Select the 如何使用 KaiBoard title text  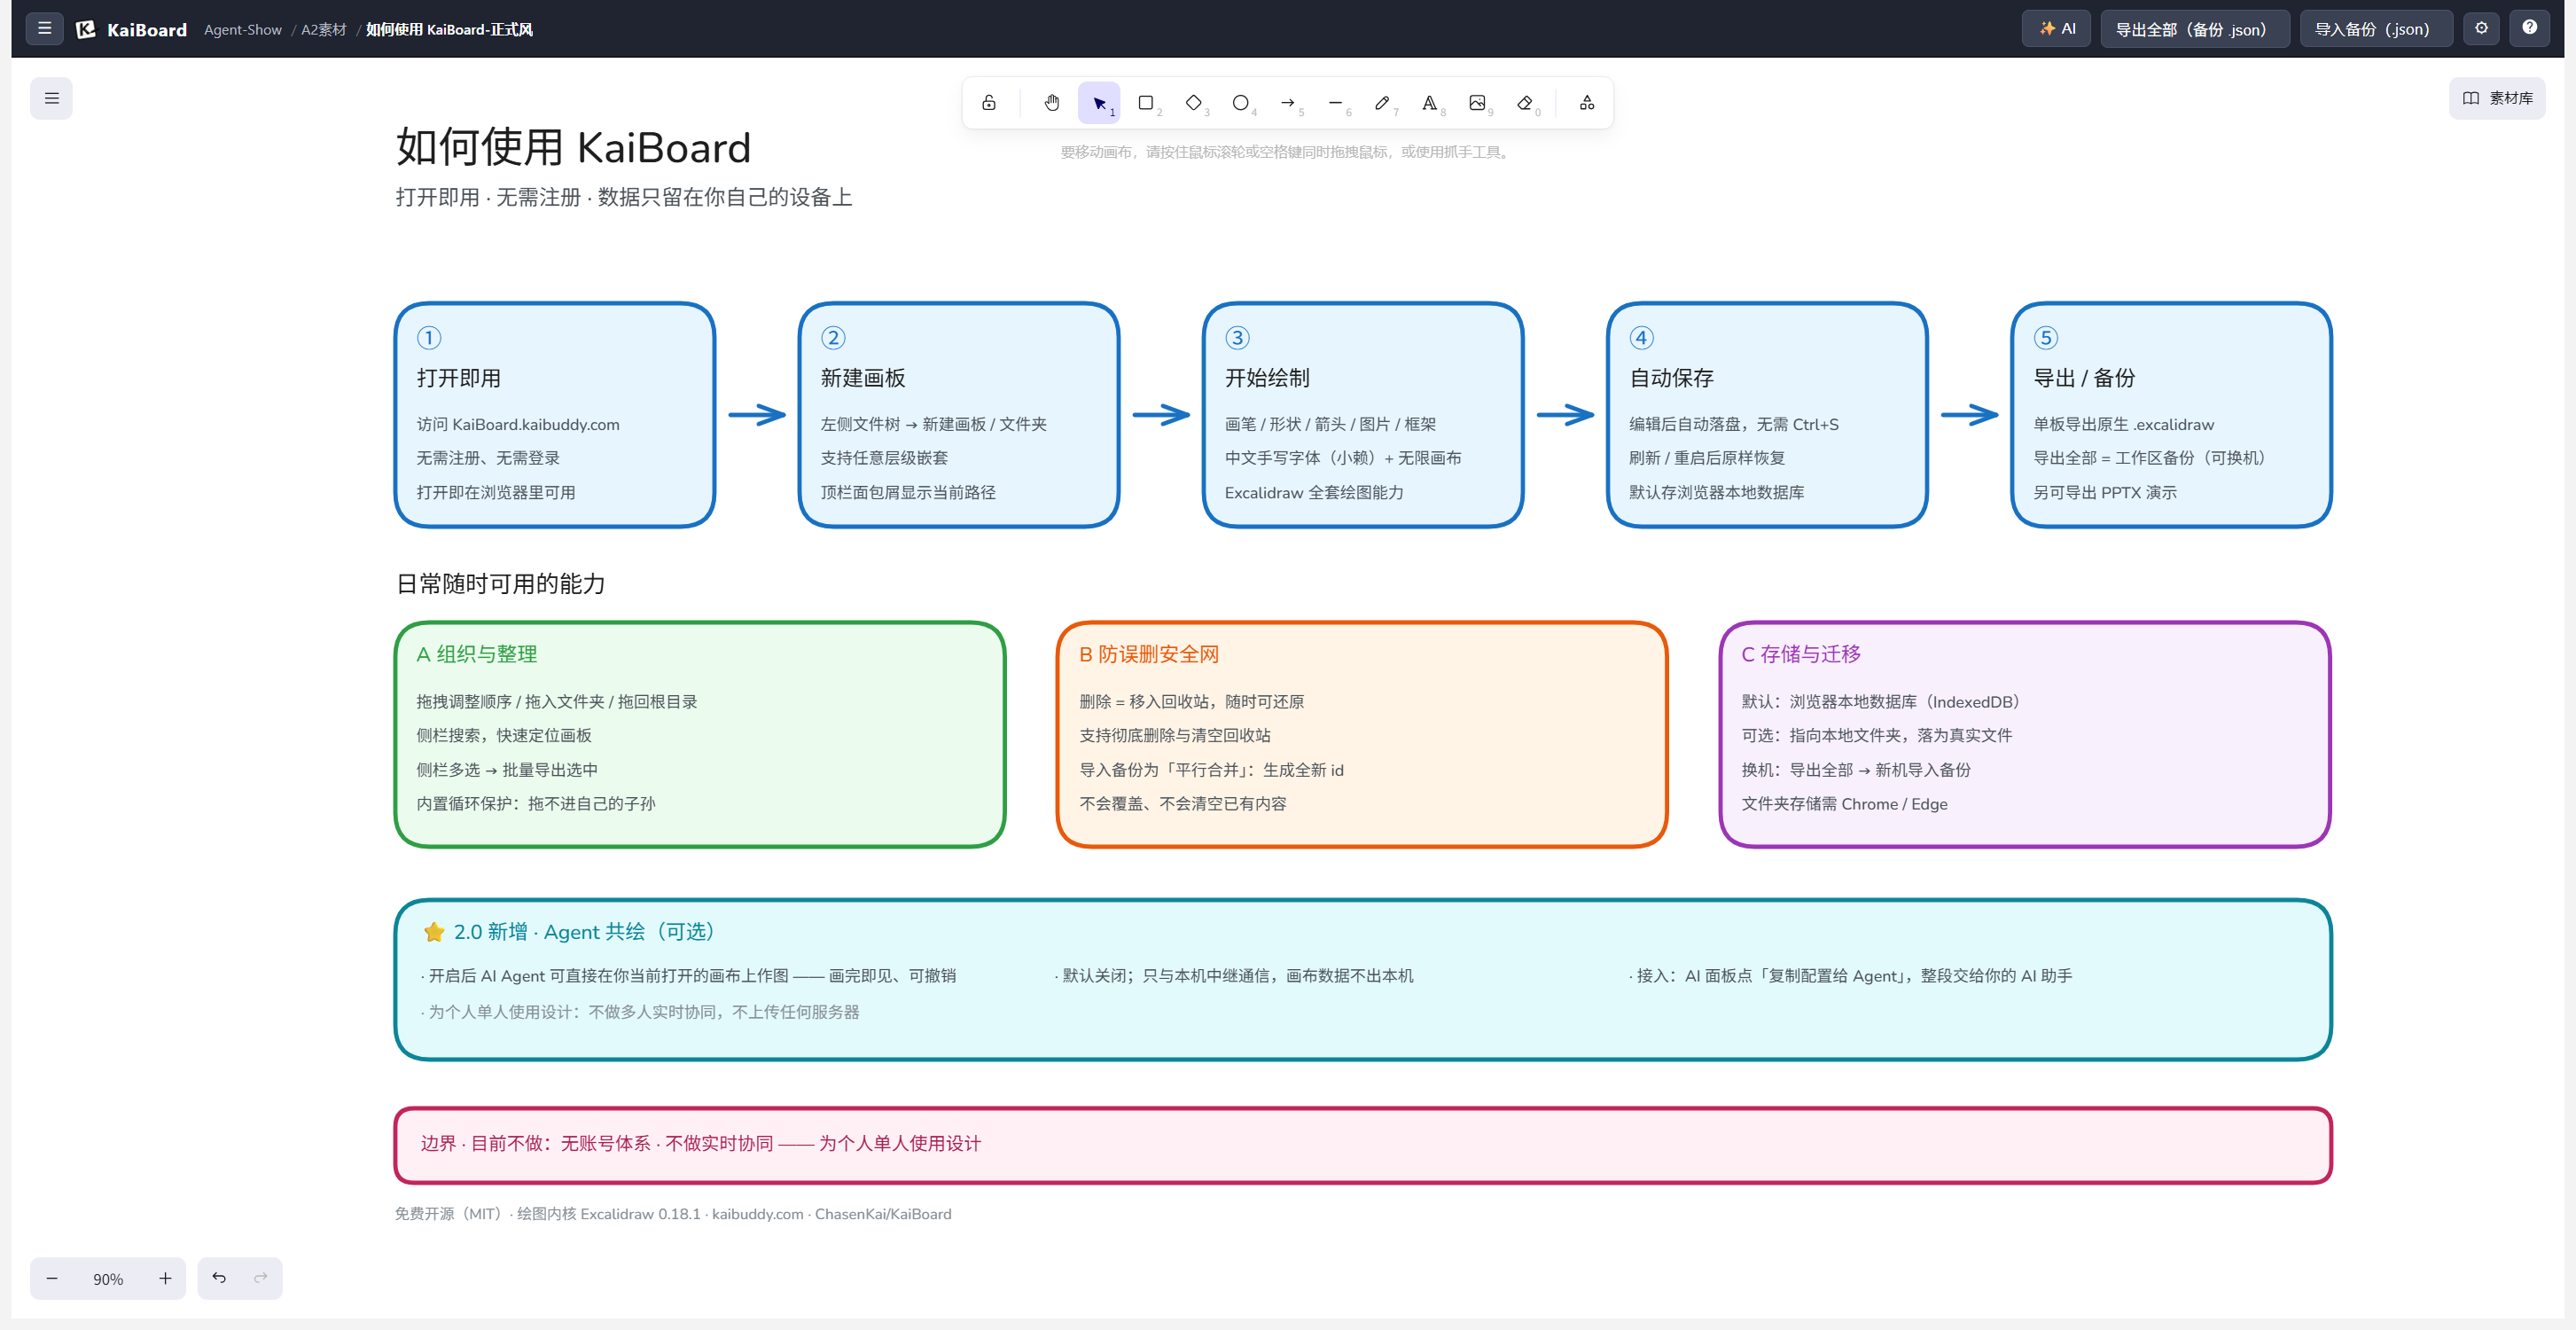[x=573, y=148]
